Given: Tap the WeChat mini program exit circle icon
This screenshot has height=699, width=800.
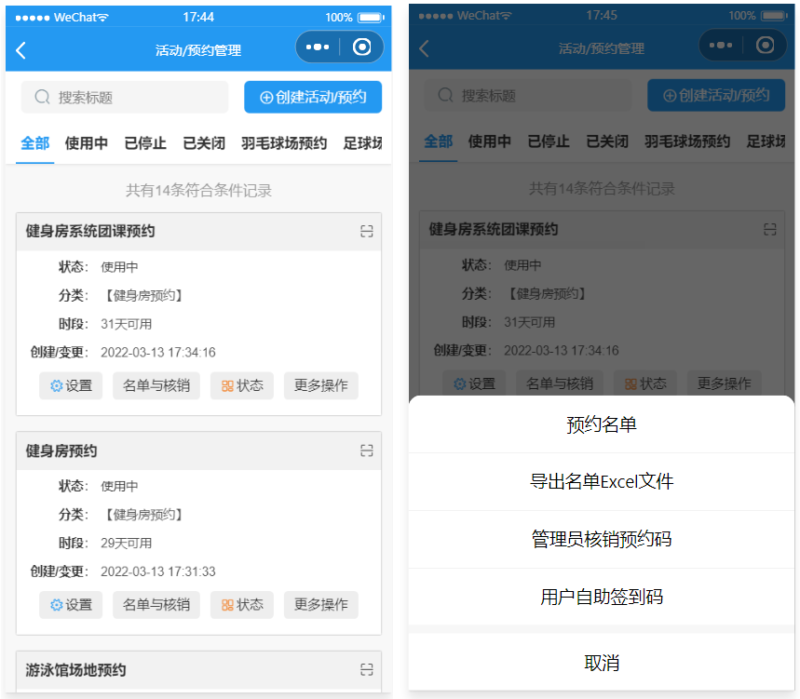Looking at the screenshot, I should point(360,47).
